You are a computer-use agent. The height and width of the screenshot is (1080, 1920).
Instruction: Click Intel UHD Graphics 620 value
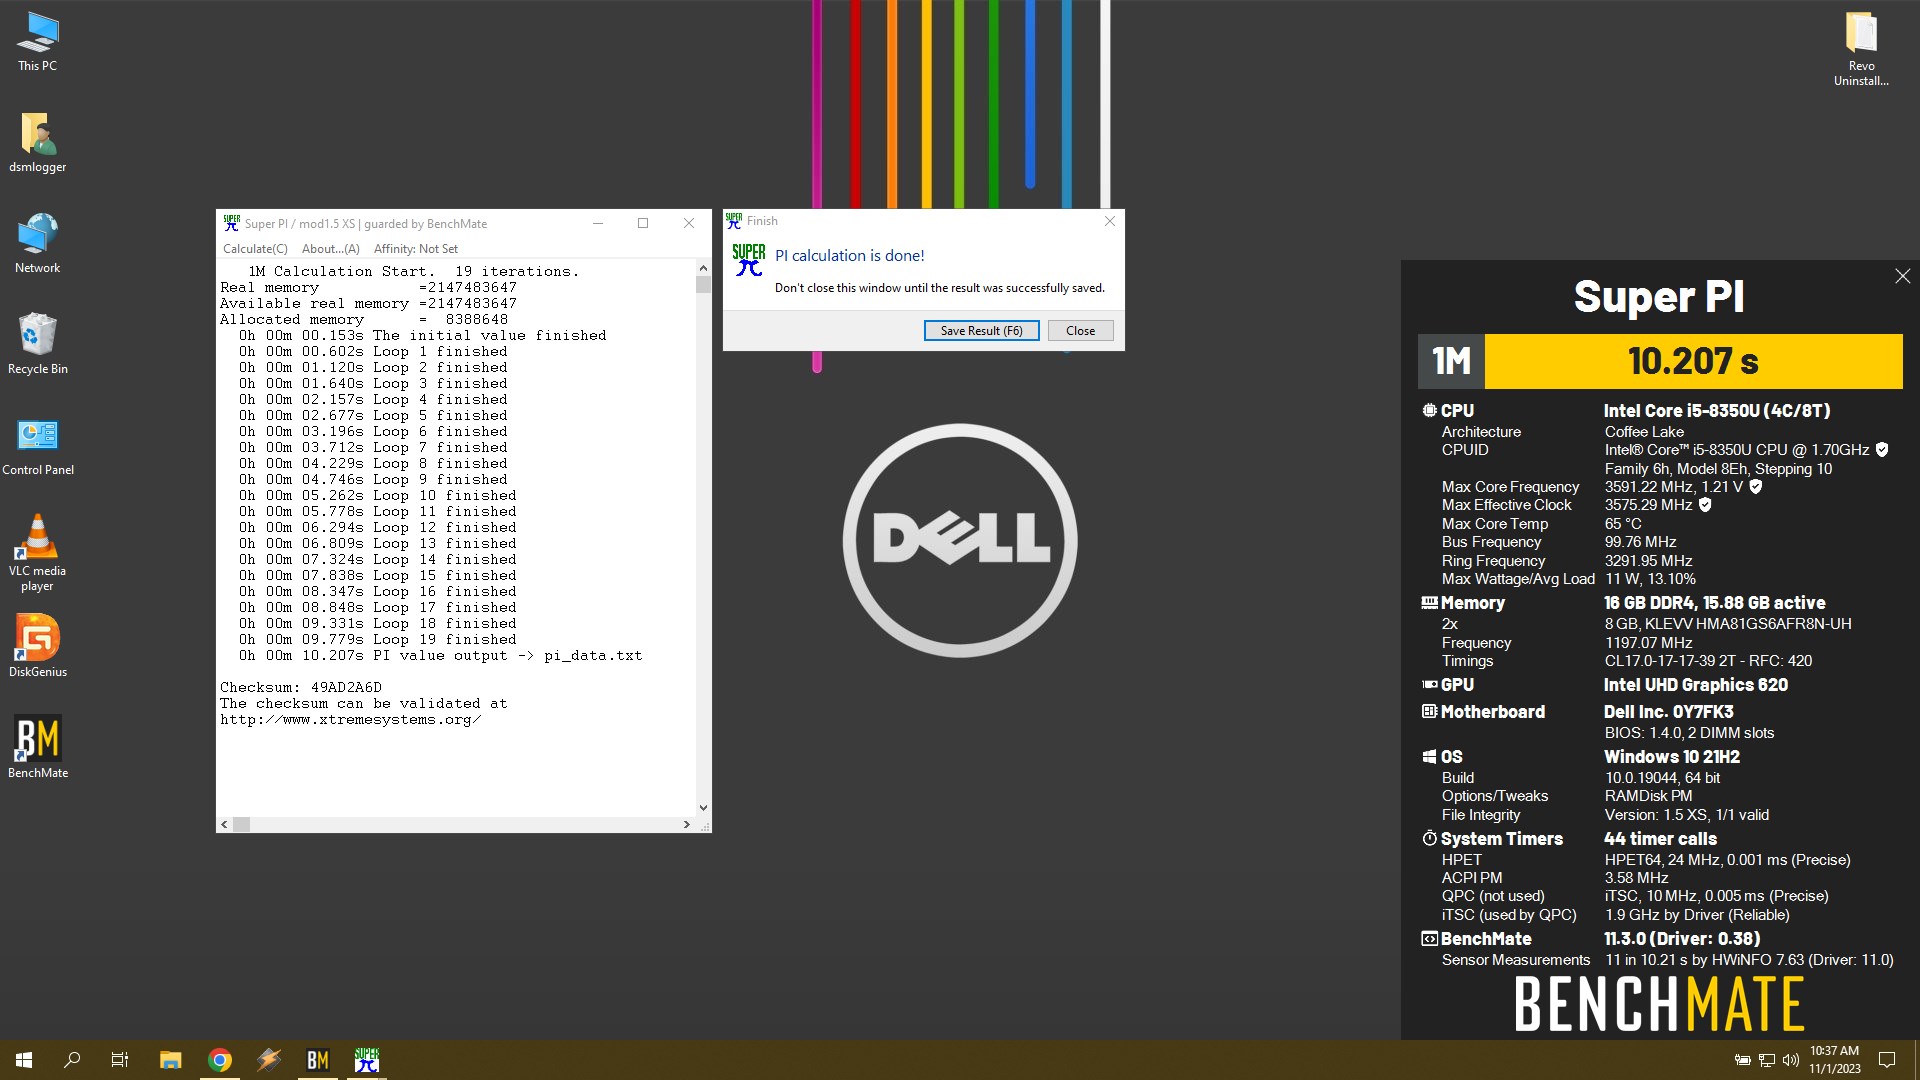(1696, 685)
